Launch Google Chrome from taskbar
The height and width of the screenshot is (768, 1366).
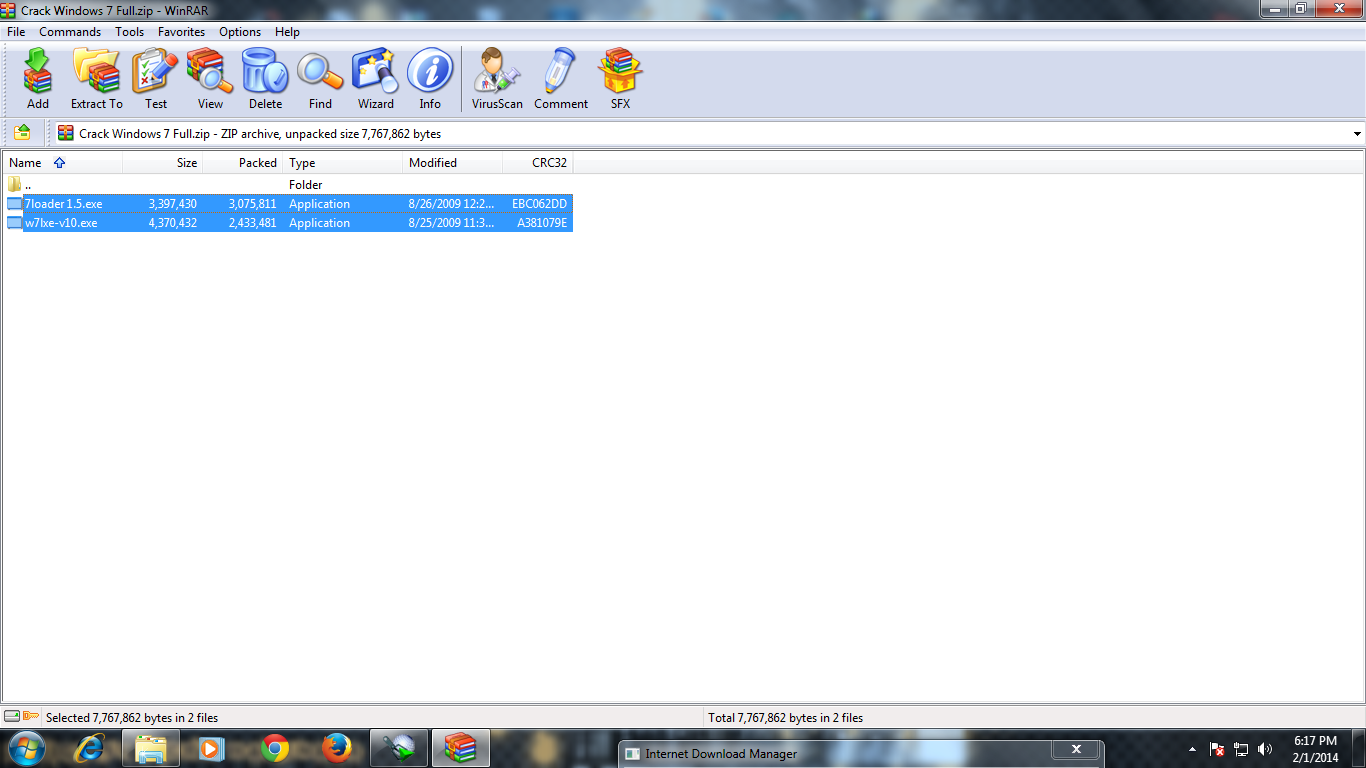(x=275, y=748)
